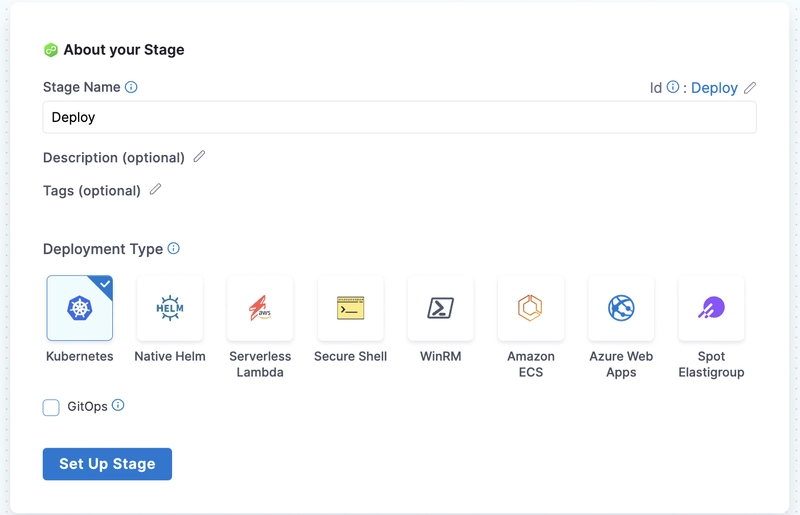Click the Native Helm label text

tap(170, 356)
